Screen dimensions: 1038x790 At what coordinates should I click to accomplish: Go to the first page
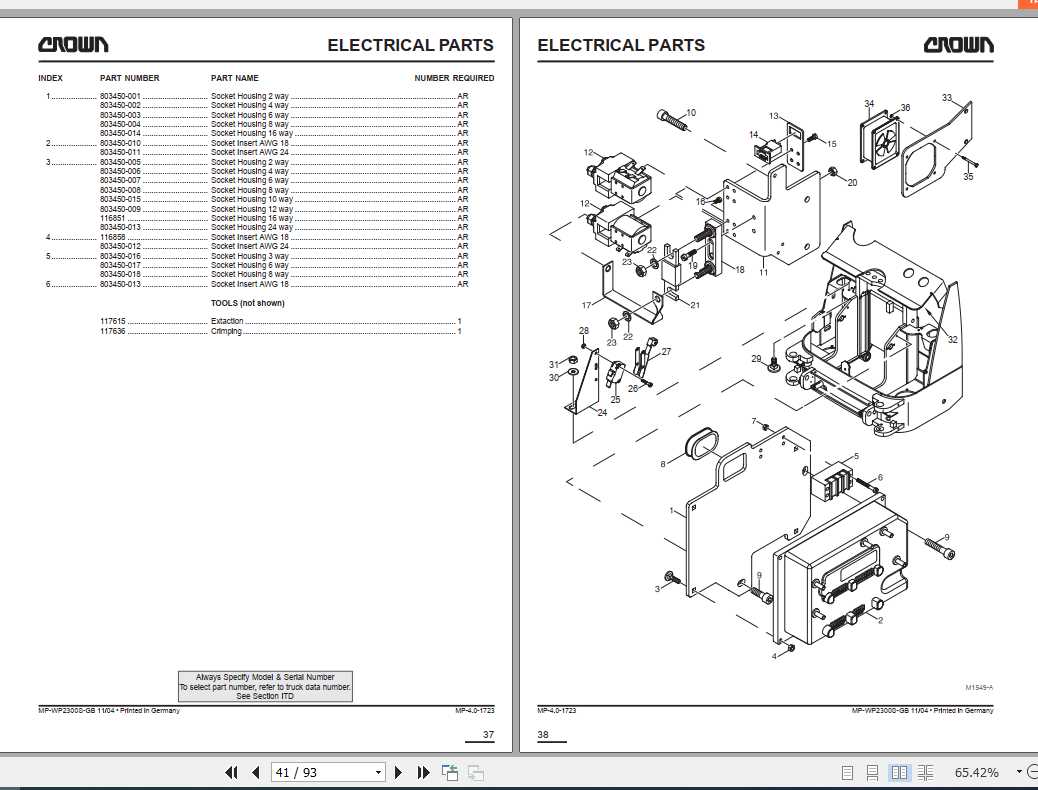[x=231, y=772]
